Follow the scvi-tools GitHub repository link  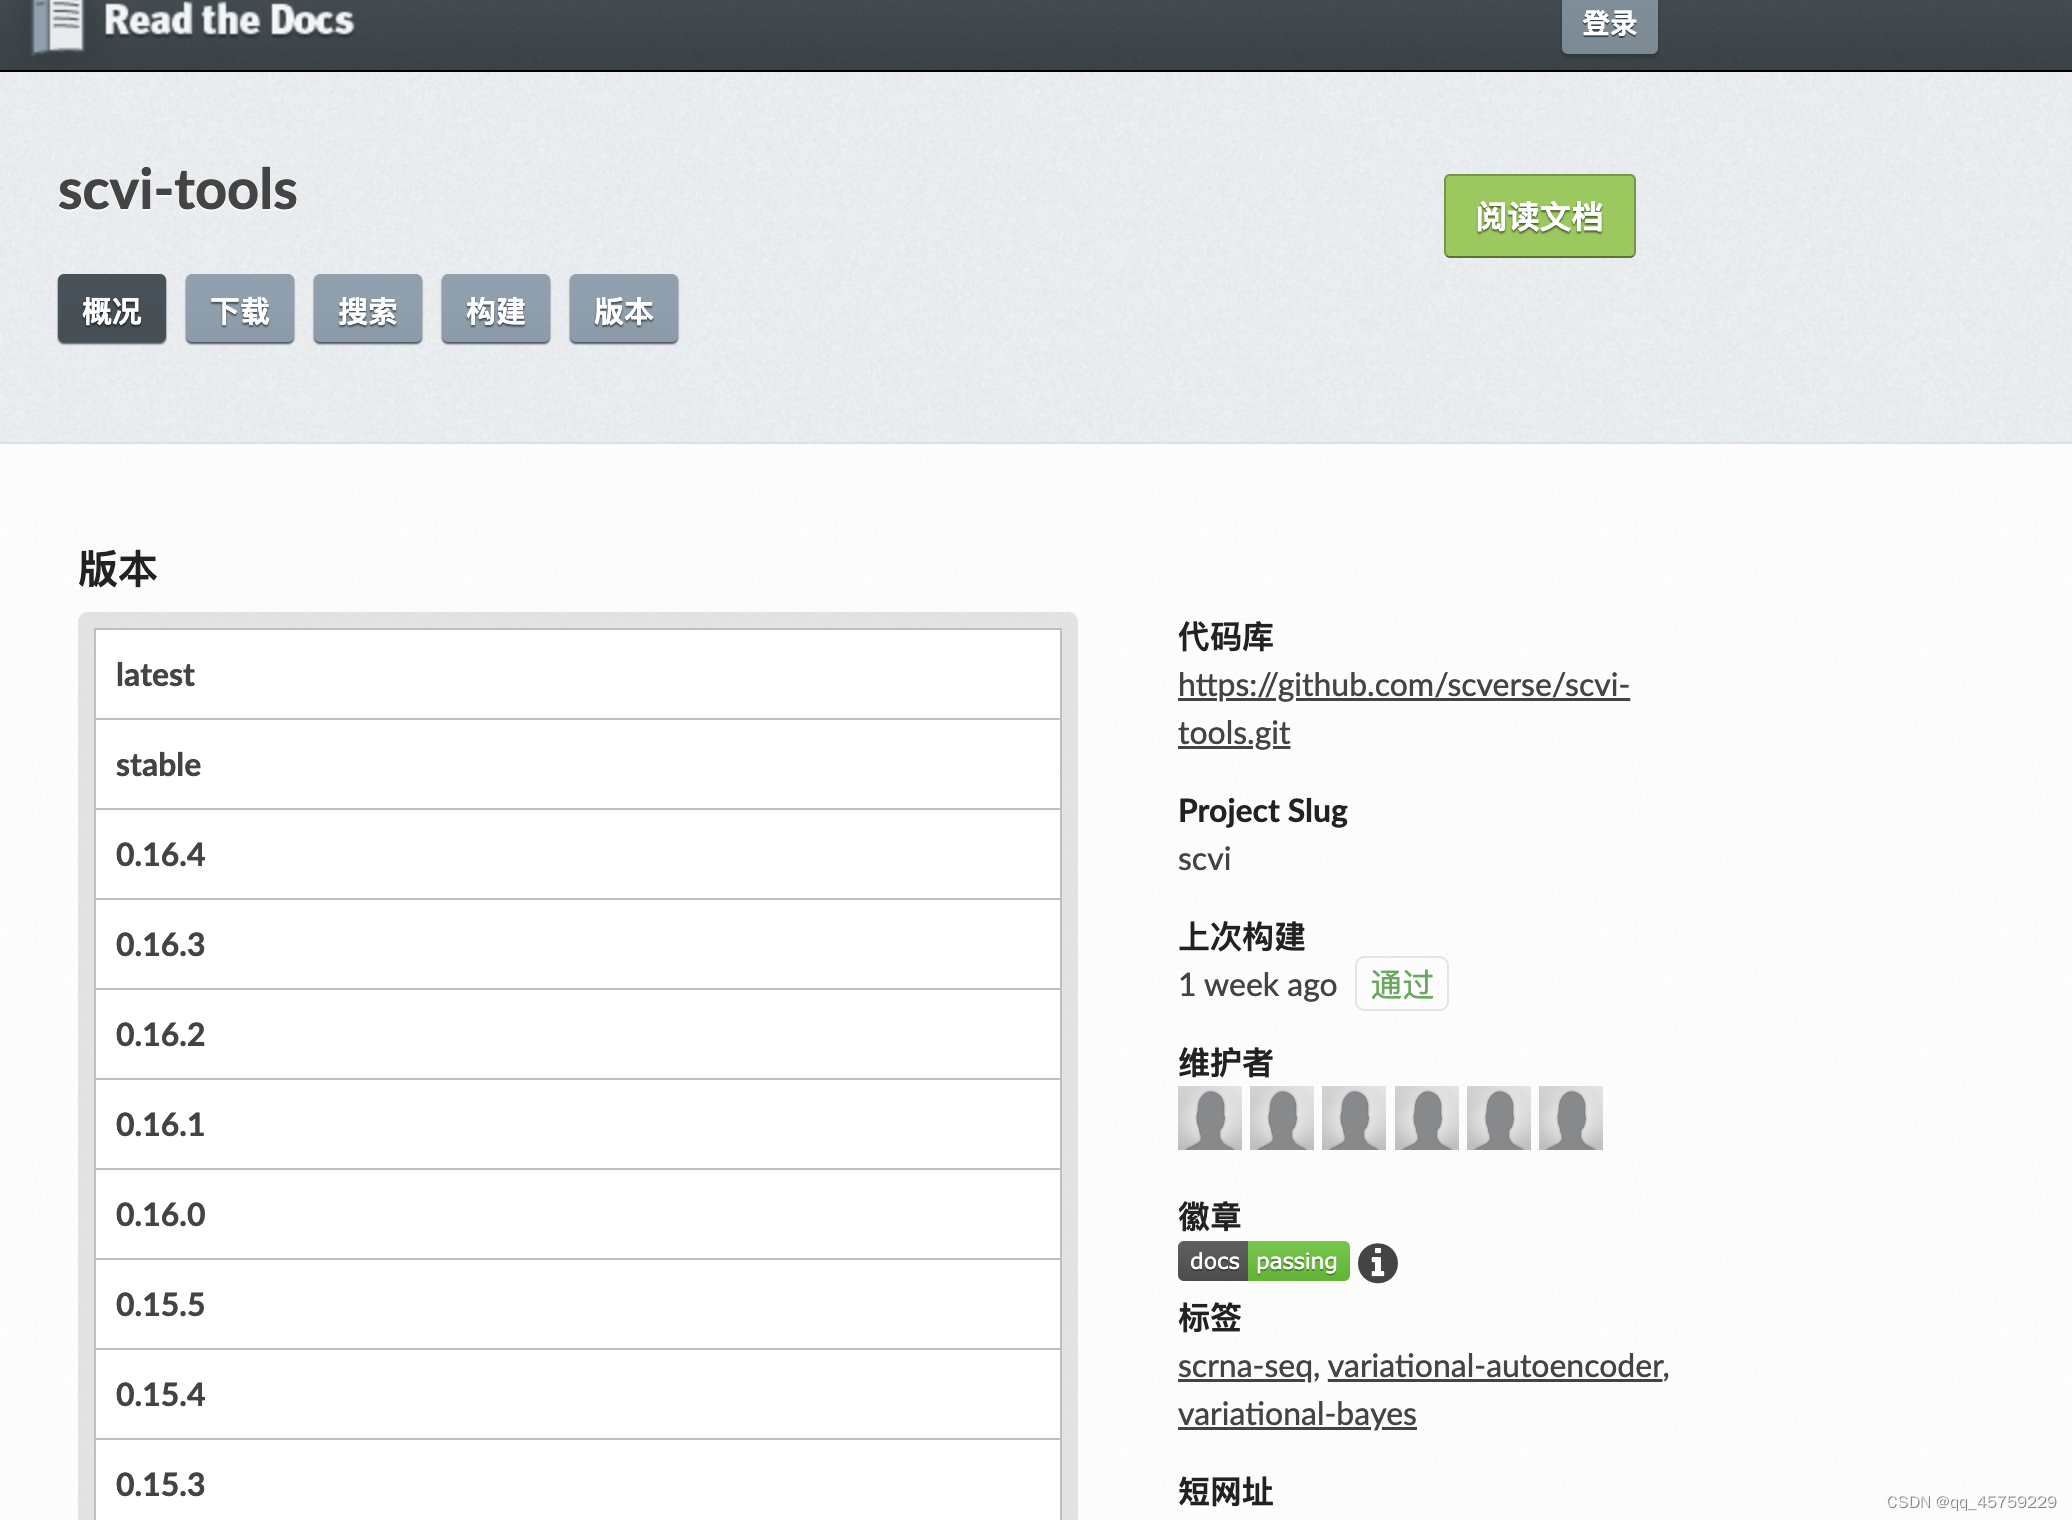pos(1403,685)
